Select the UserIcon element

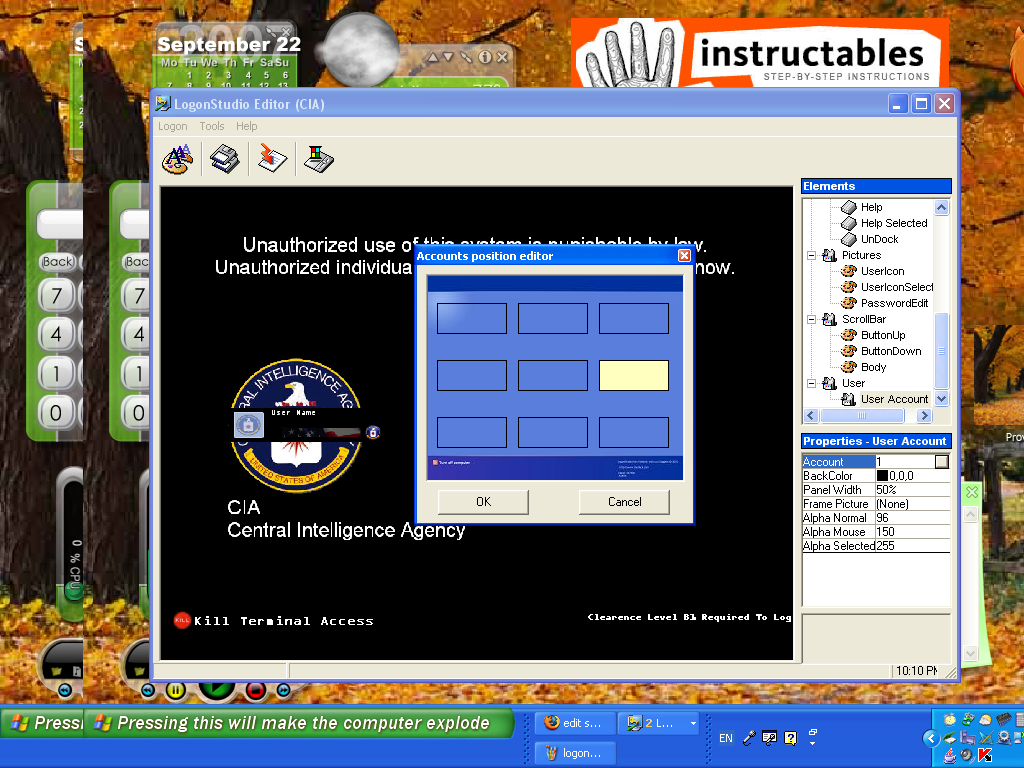(x=882, y=271)
